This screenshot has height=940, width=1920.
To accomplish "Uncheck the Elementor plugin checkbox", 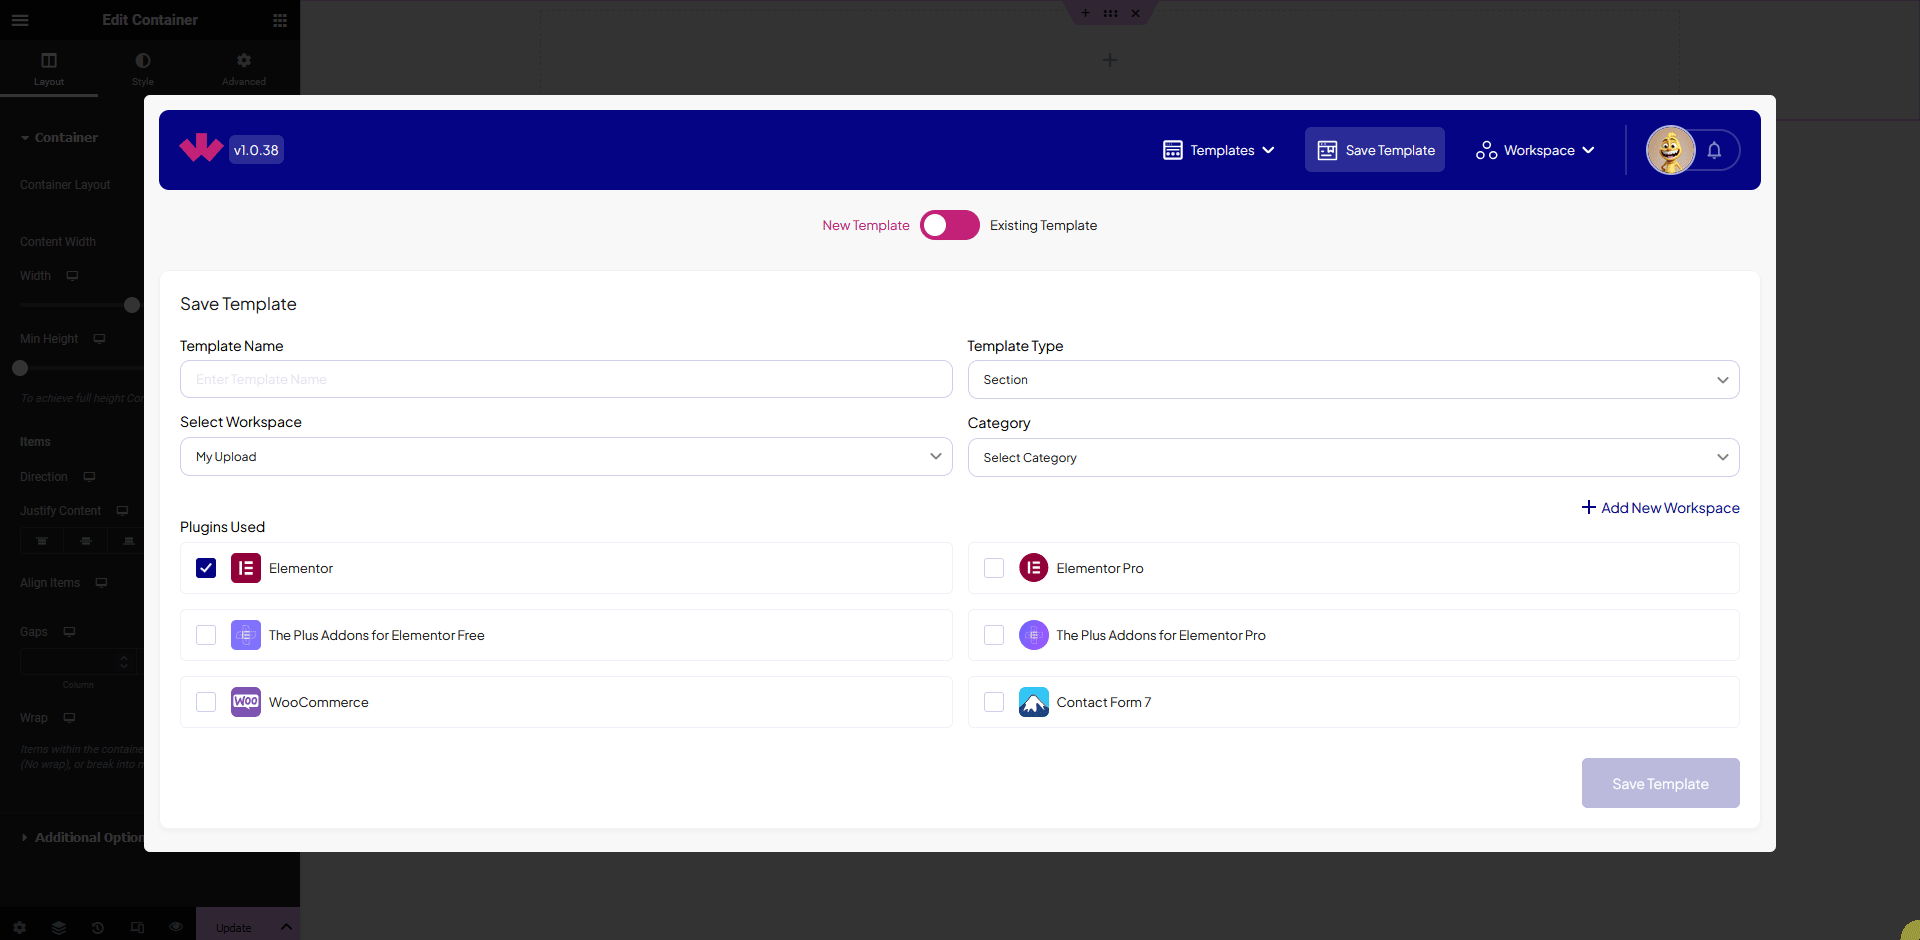I will [205, 567].
